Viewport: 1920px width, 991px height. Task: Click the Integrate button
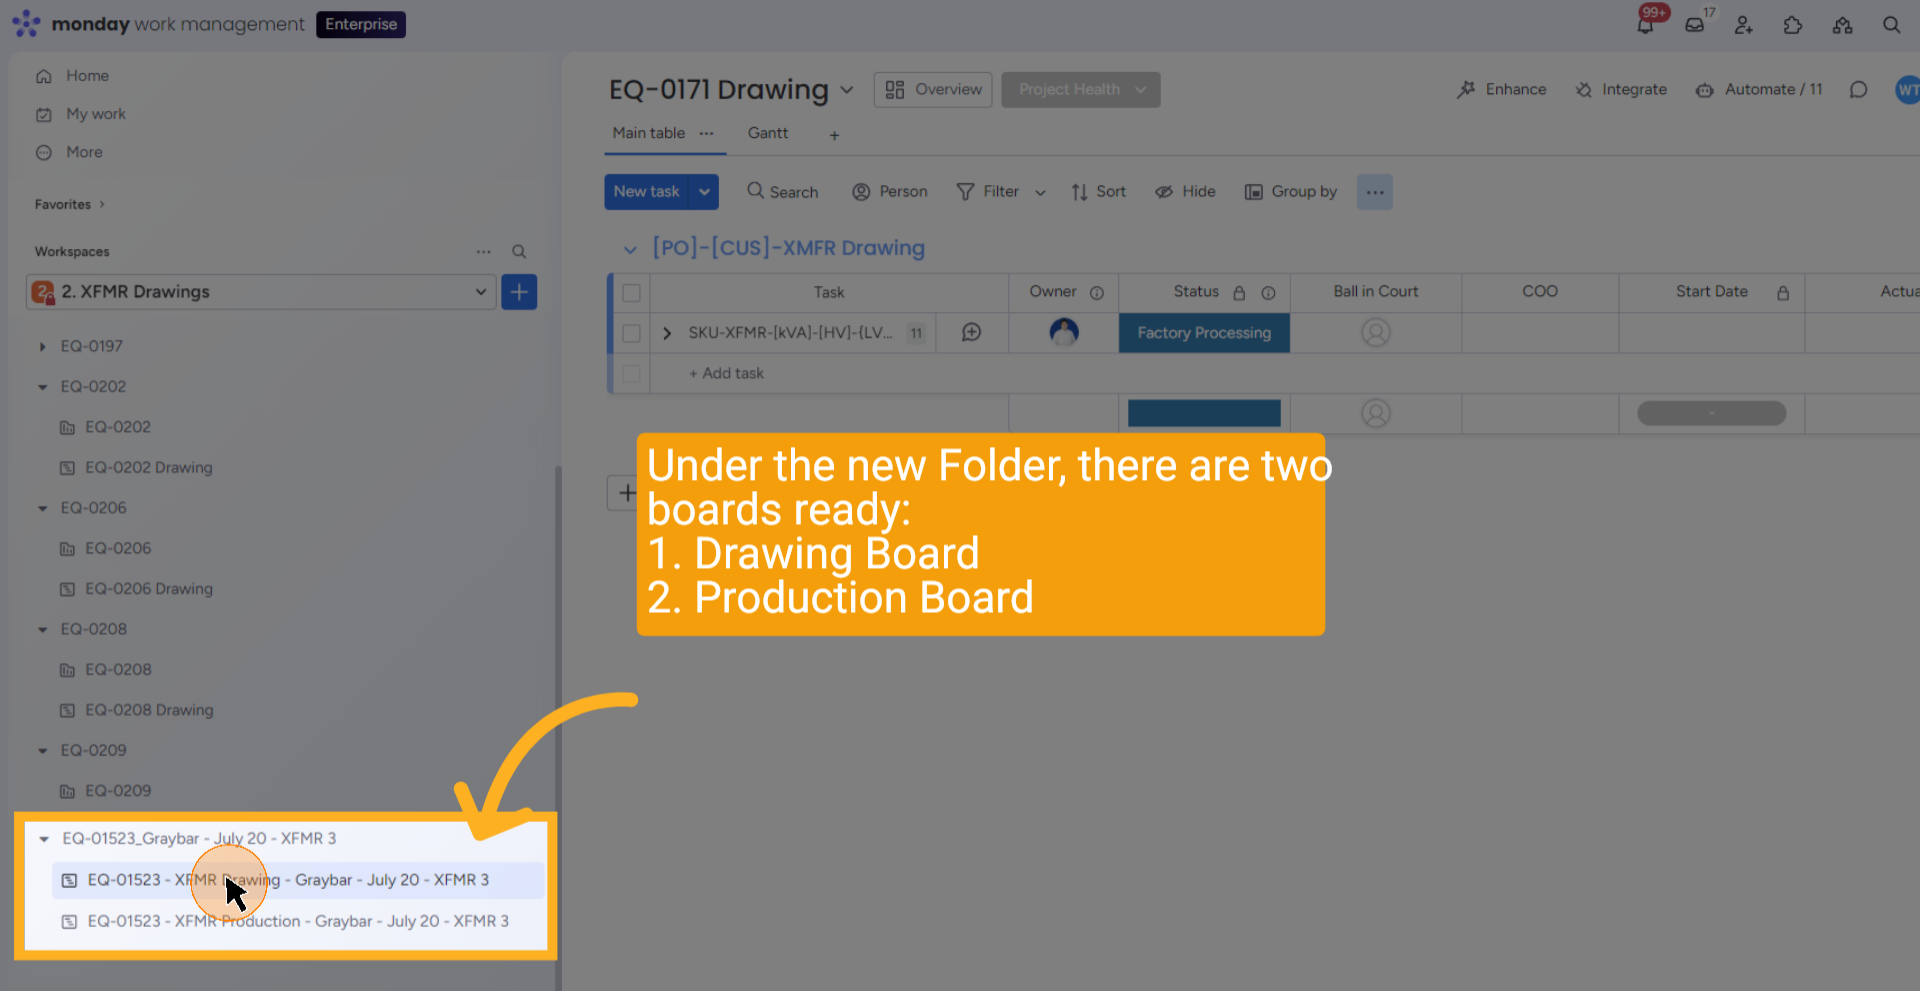[x=1621, y=90]
